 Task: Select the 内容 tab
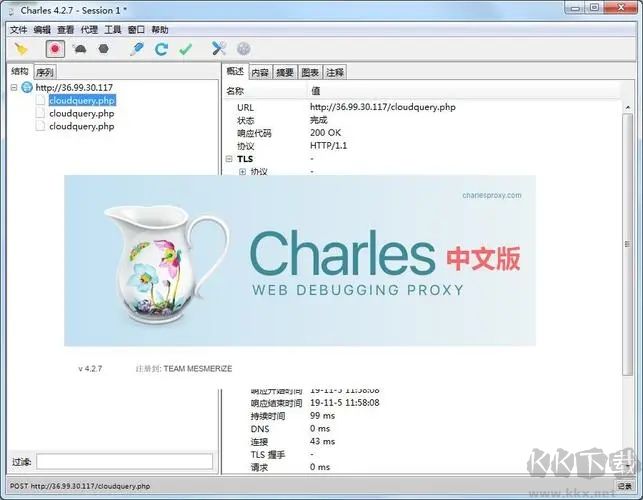260,72
